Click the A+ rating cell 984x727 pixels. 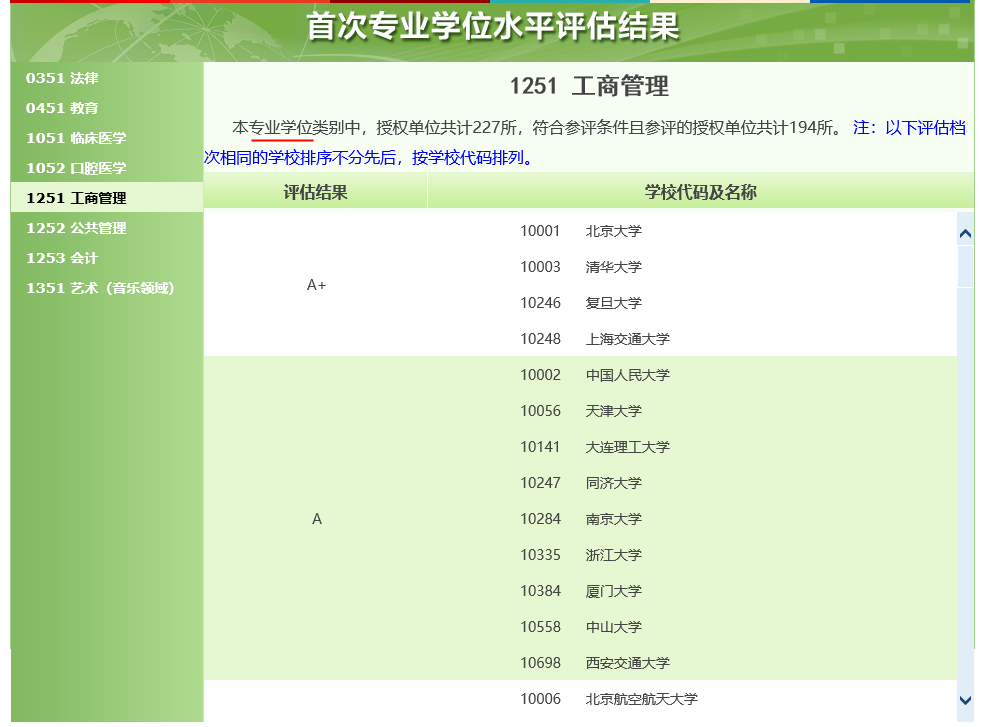(316, 285)
